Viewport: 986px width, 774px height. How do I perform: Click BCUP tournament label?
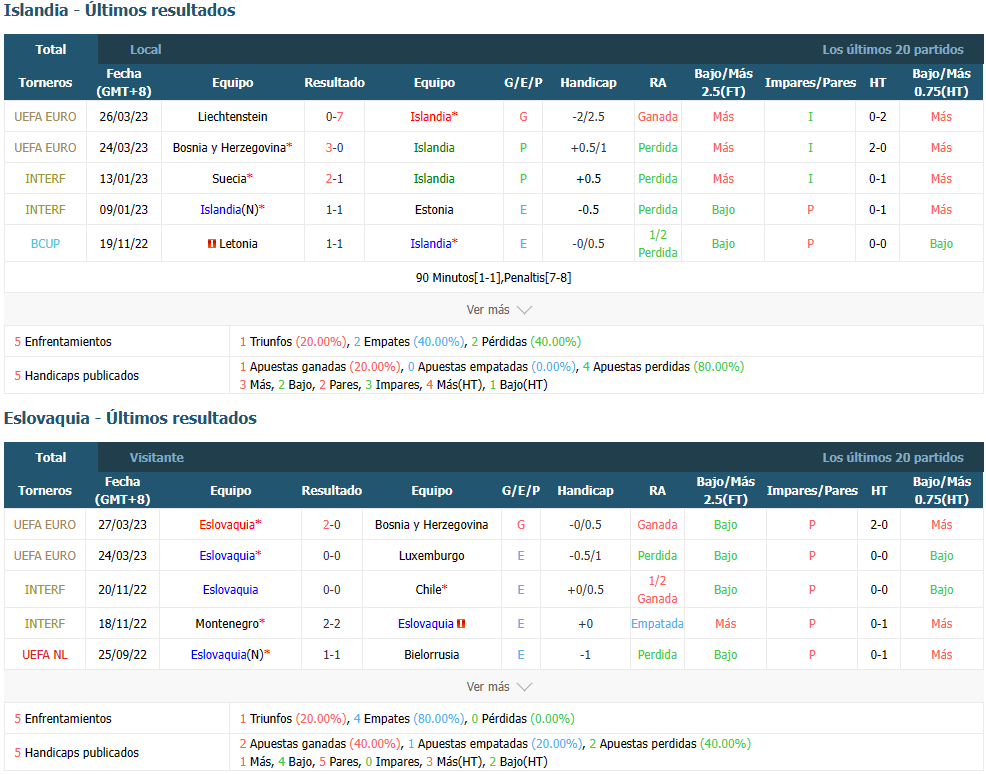45,243
